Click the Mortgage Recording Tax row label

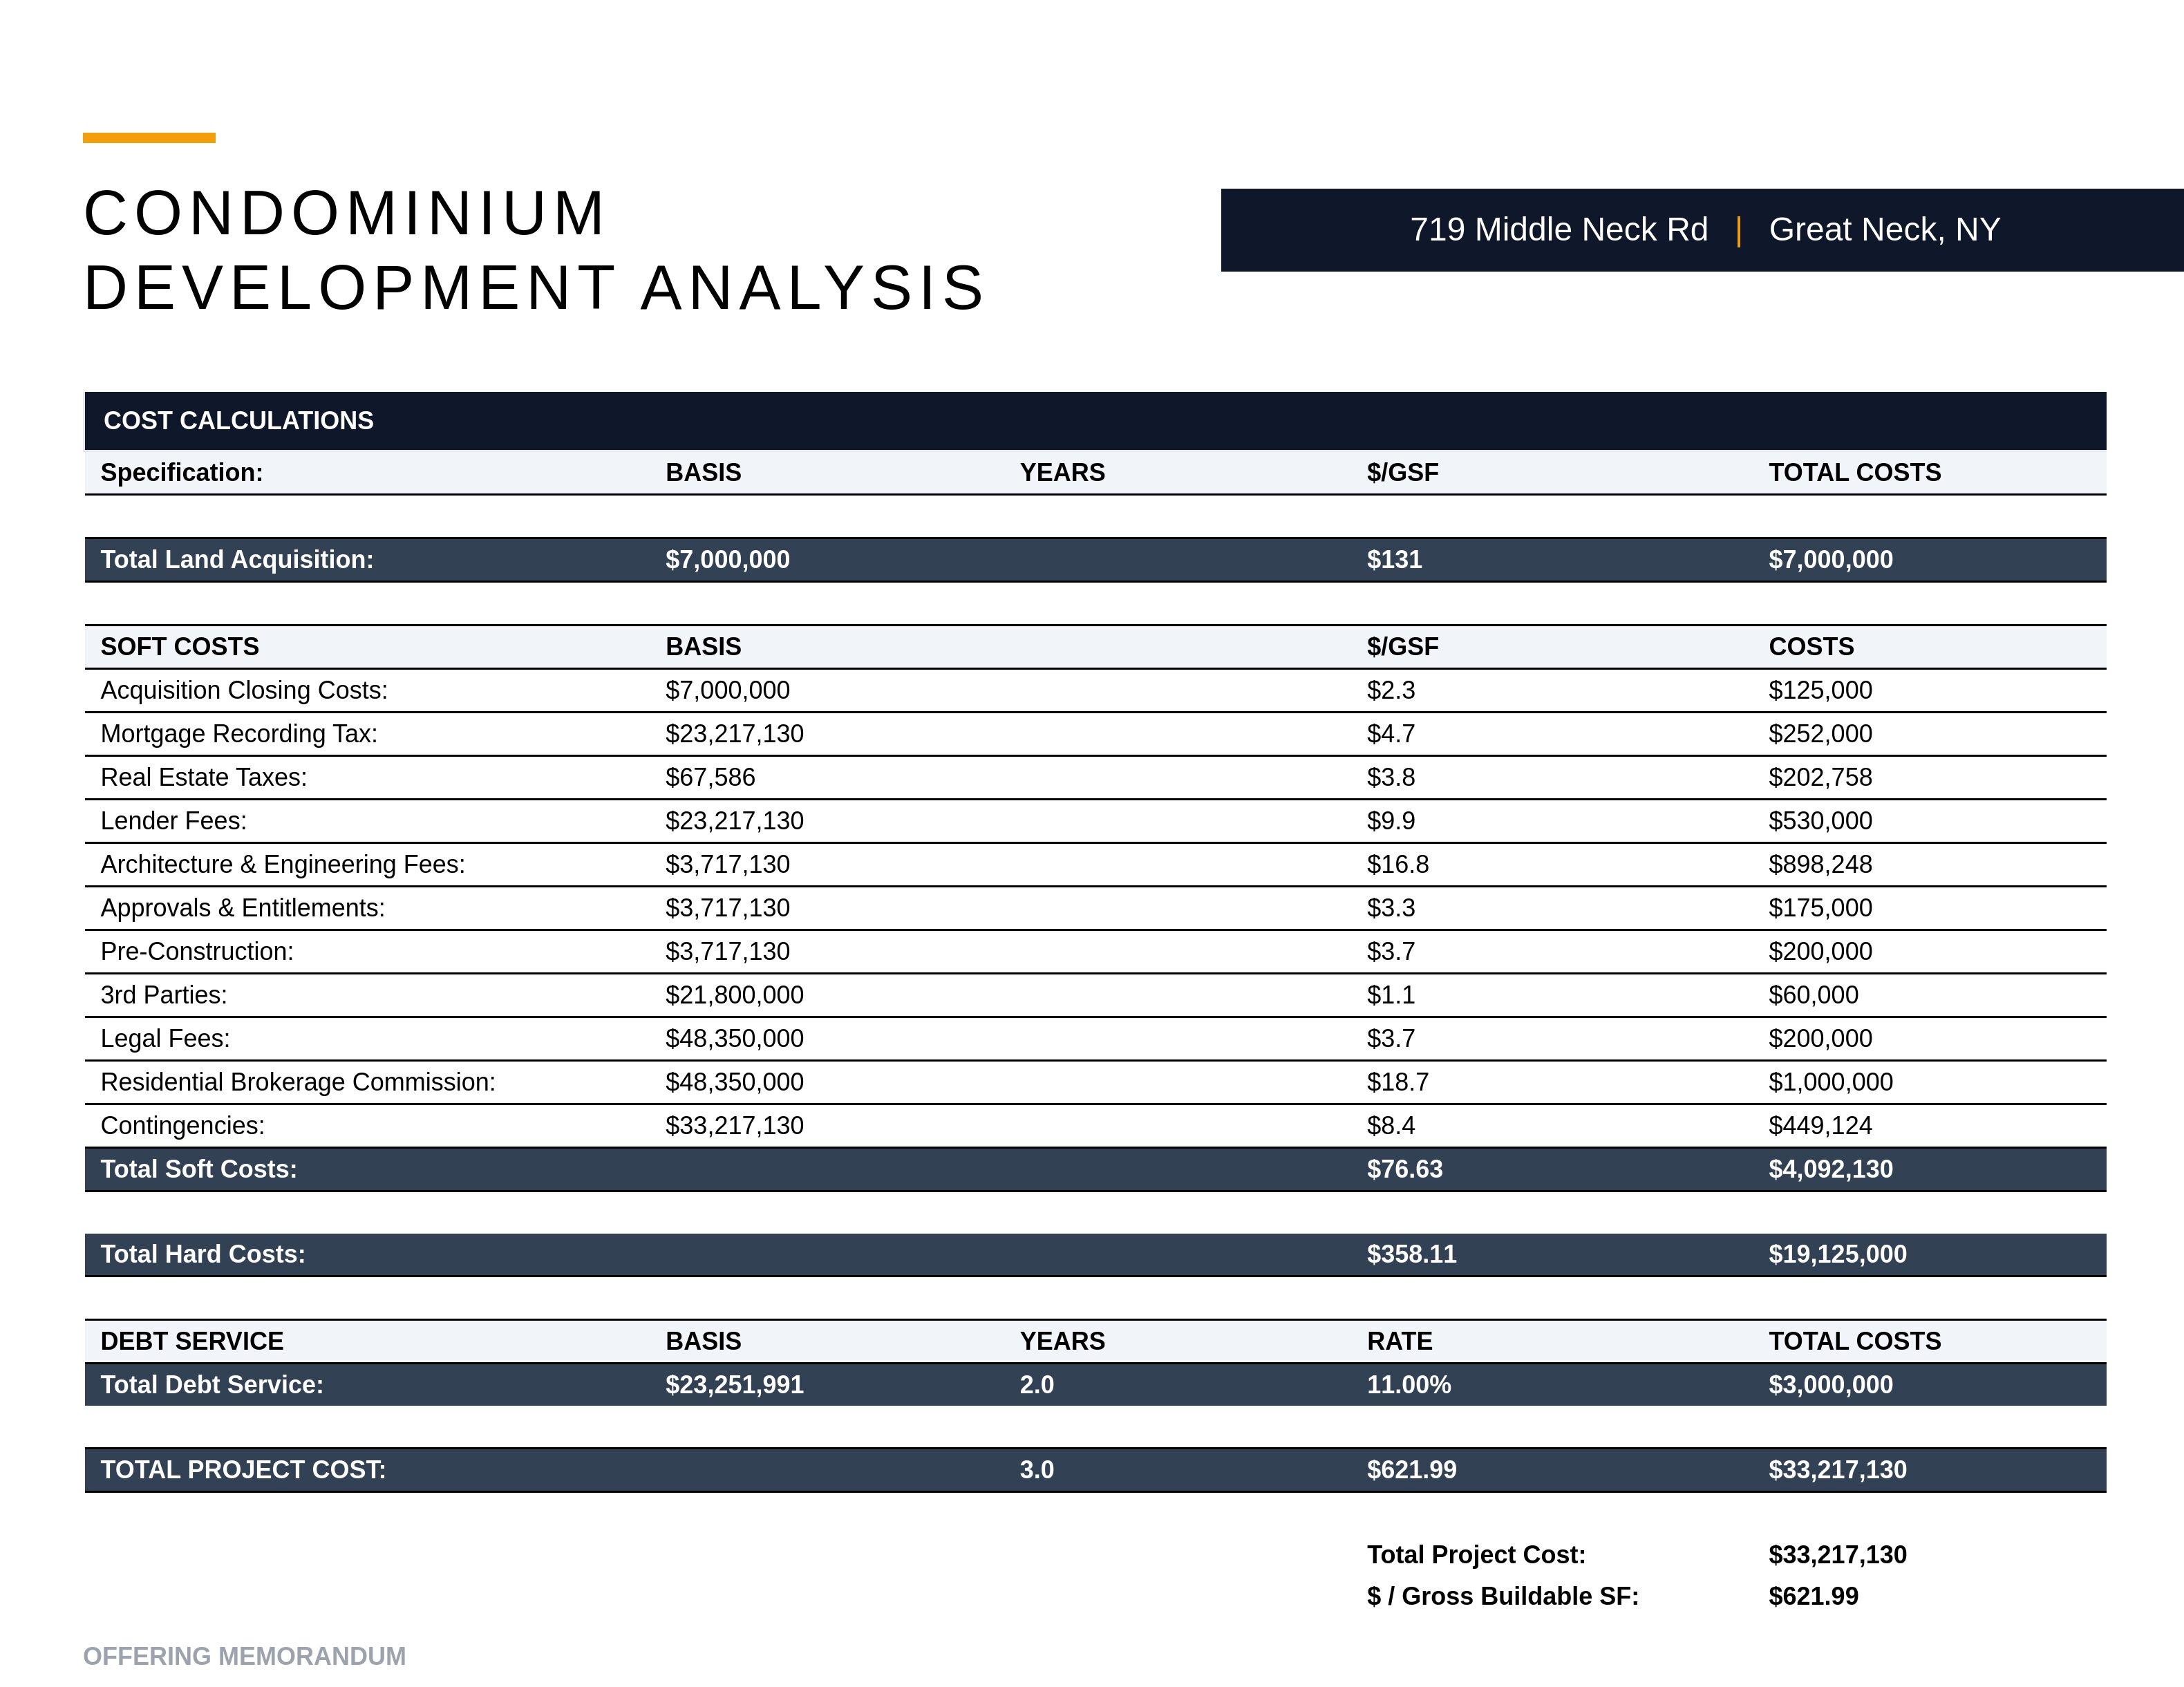click(x=239, y=734)
